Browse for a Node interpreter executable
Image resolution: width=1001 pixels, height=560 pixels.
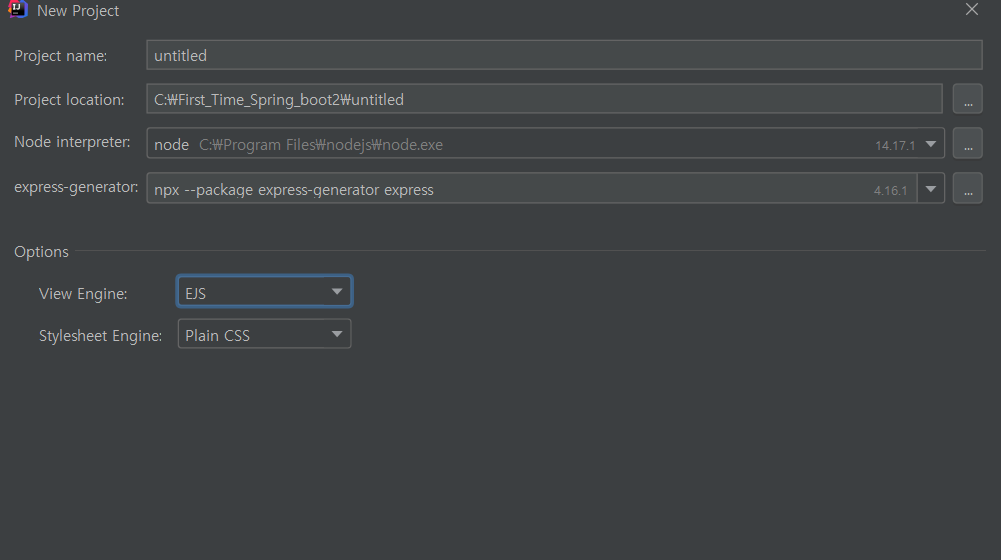(x=967, y=144)
